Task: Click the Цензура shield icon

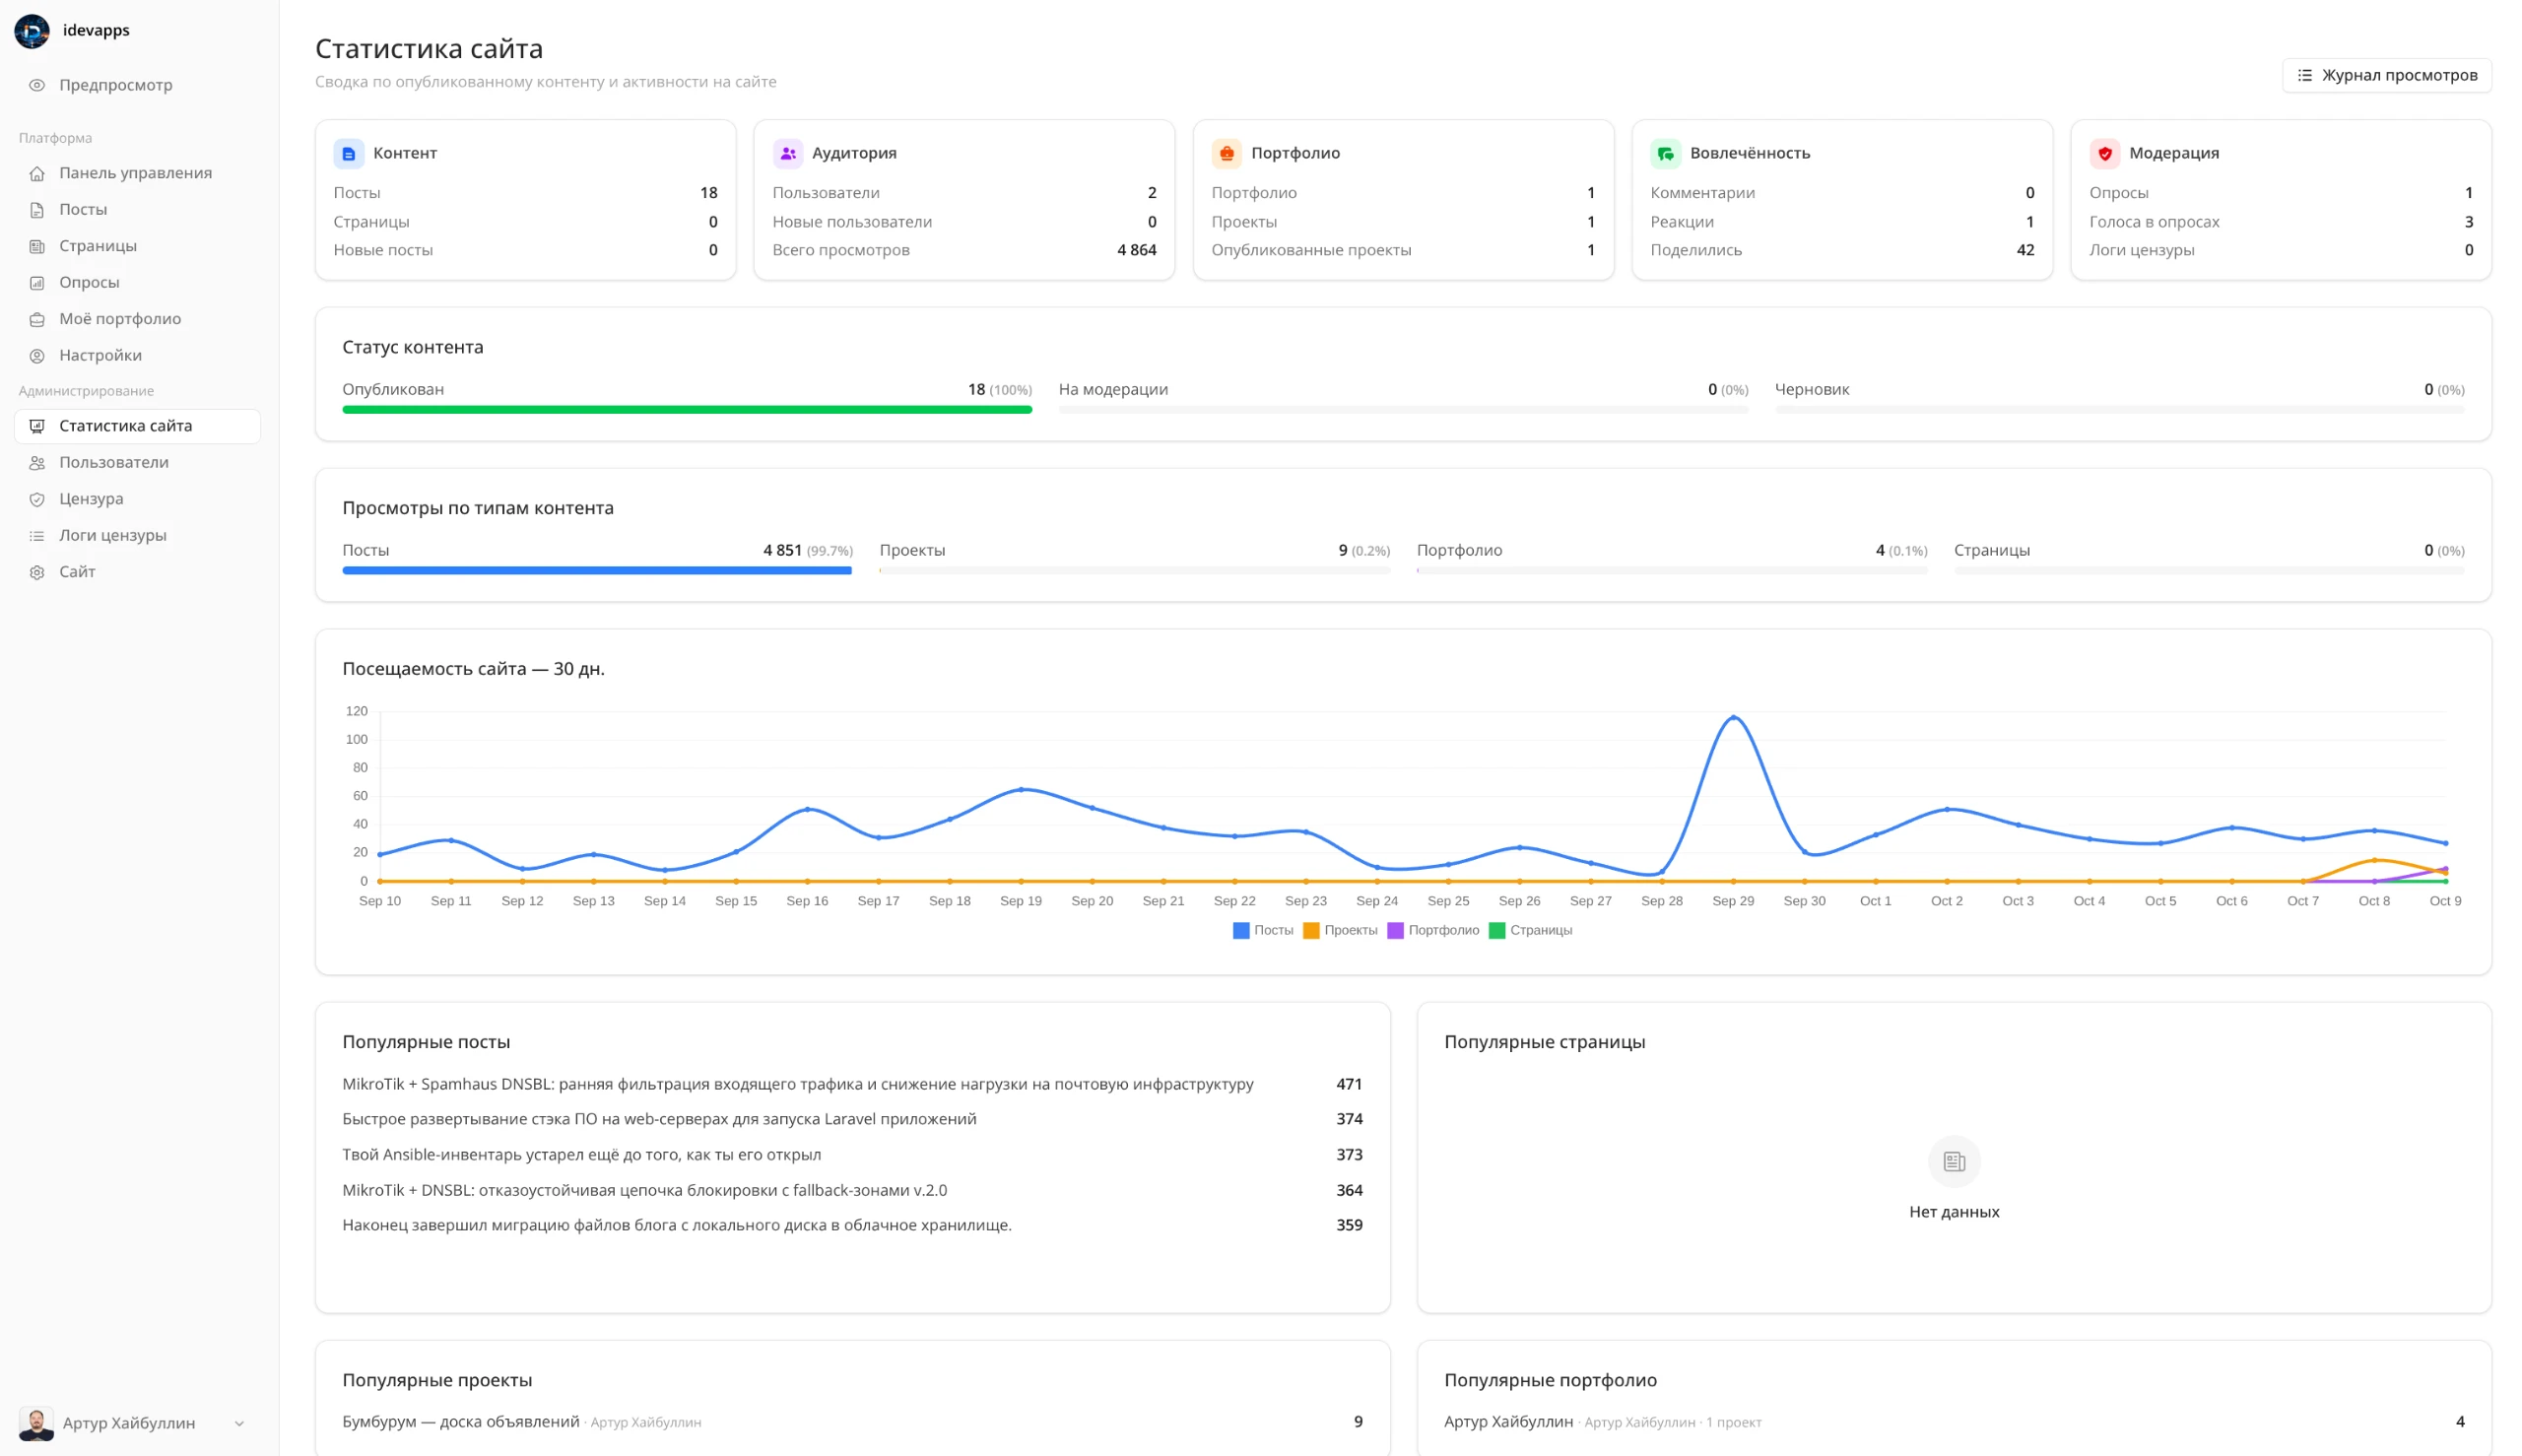Action: coord(37,499)
